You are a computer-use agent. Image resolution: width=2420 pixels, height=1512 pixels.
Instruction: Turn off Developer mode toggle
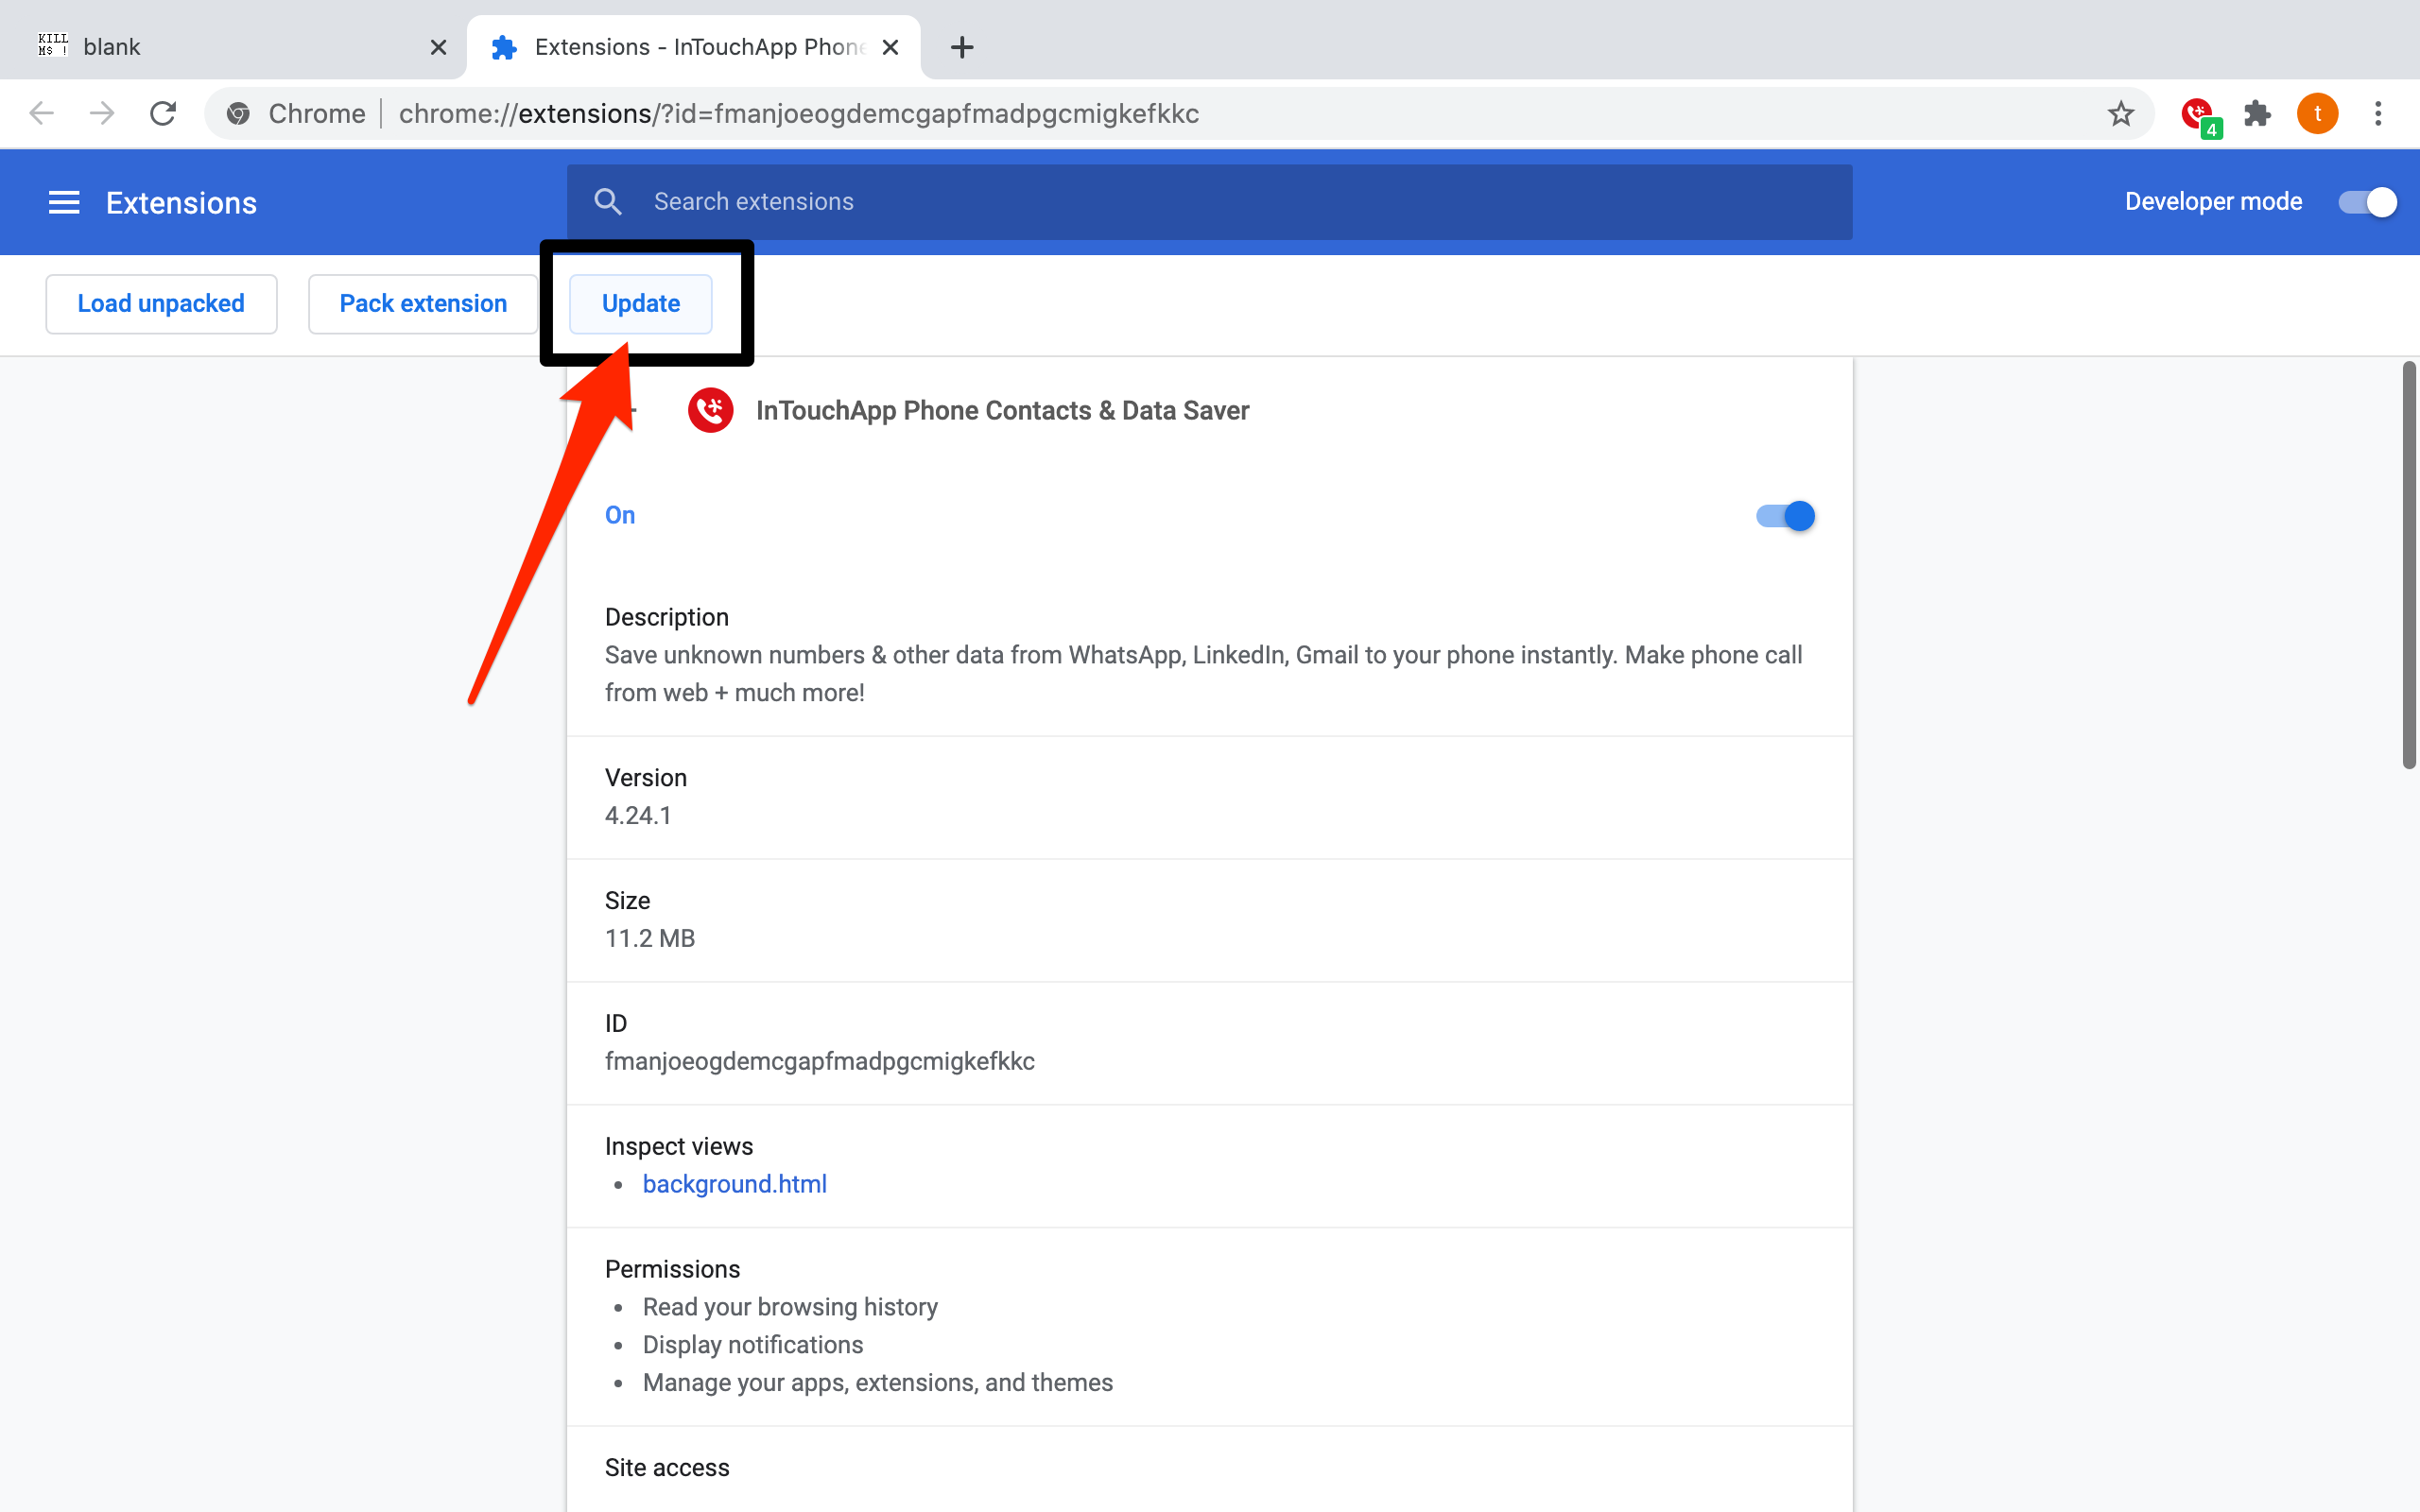click(2366, 202)
